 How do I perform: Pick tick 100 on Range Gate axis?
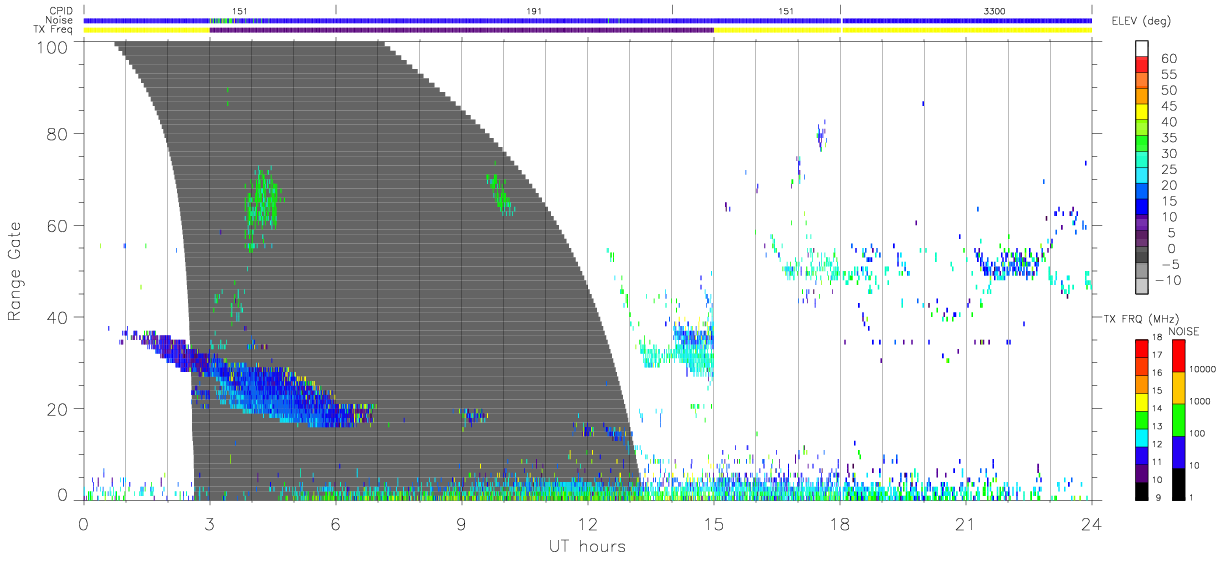(53, 47)
